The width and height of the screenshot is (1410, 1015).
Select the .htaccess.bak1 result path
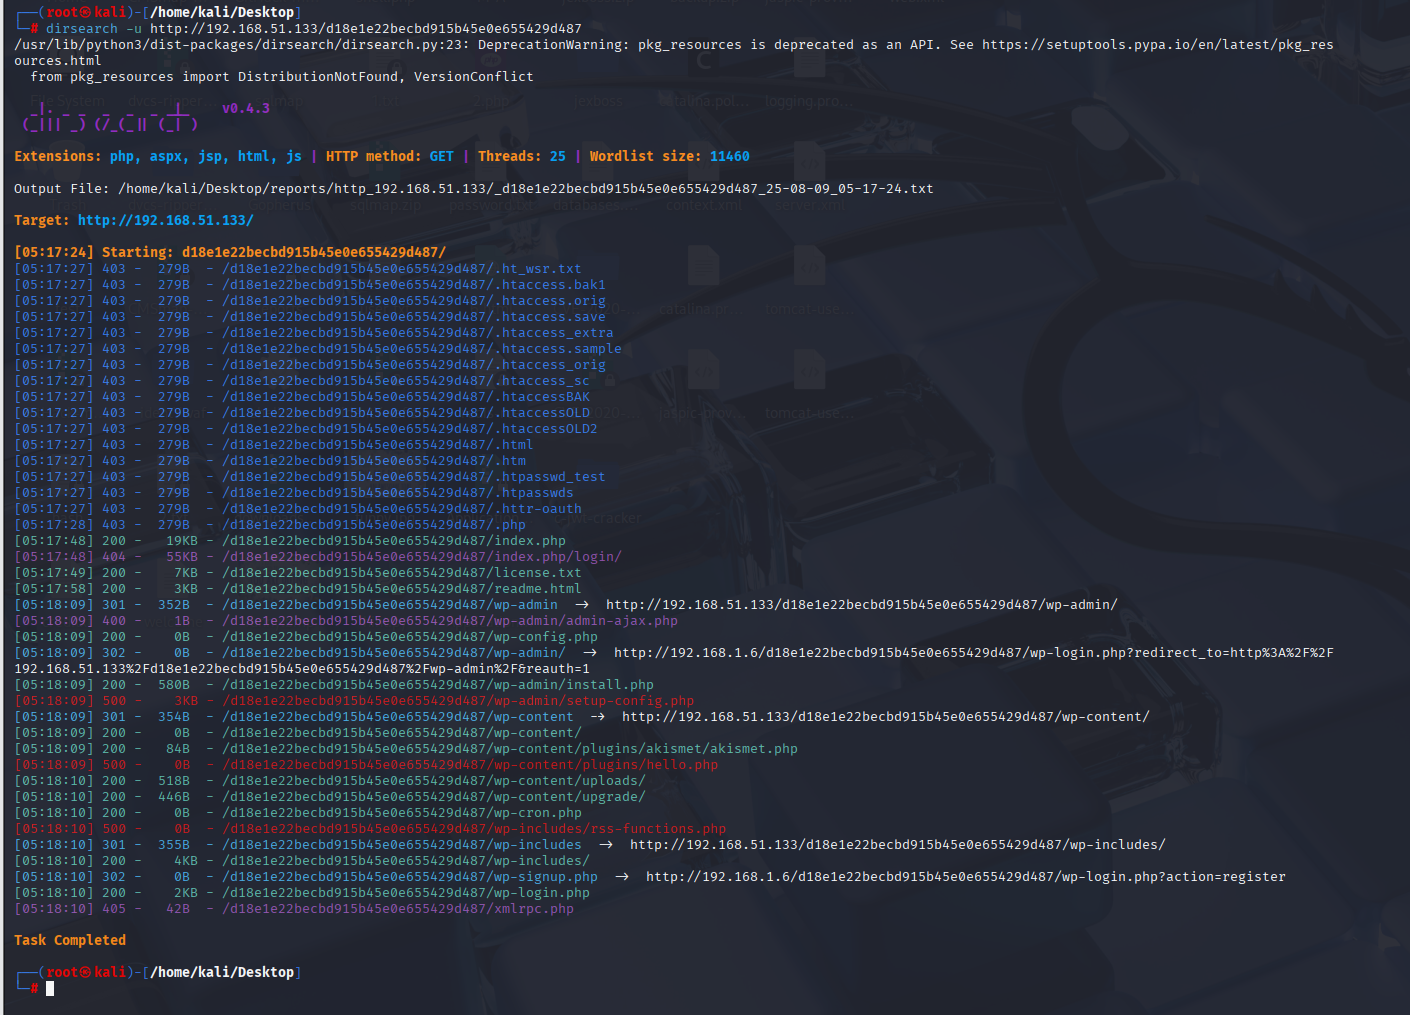[x=414, y=284]
